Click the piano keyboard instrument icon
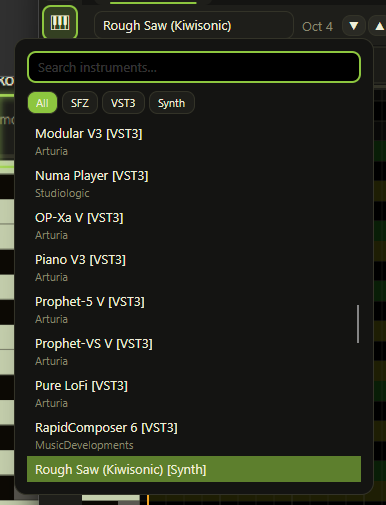The height and width of the screenshot is (505, 386). (60, 23)
